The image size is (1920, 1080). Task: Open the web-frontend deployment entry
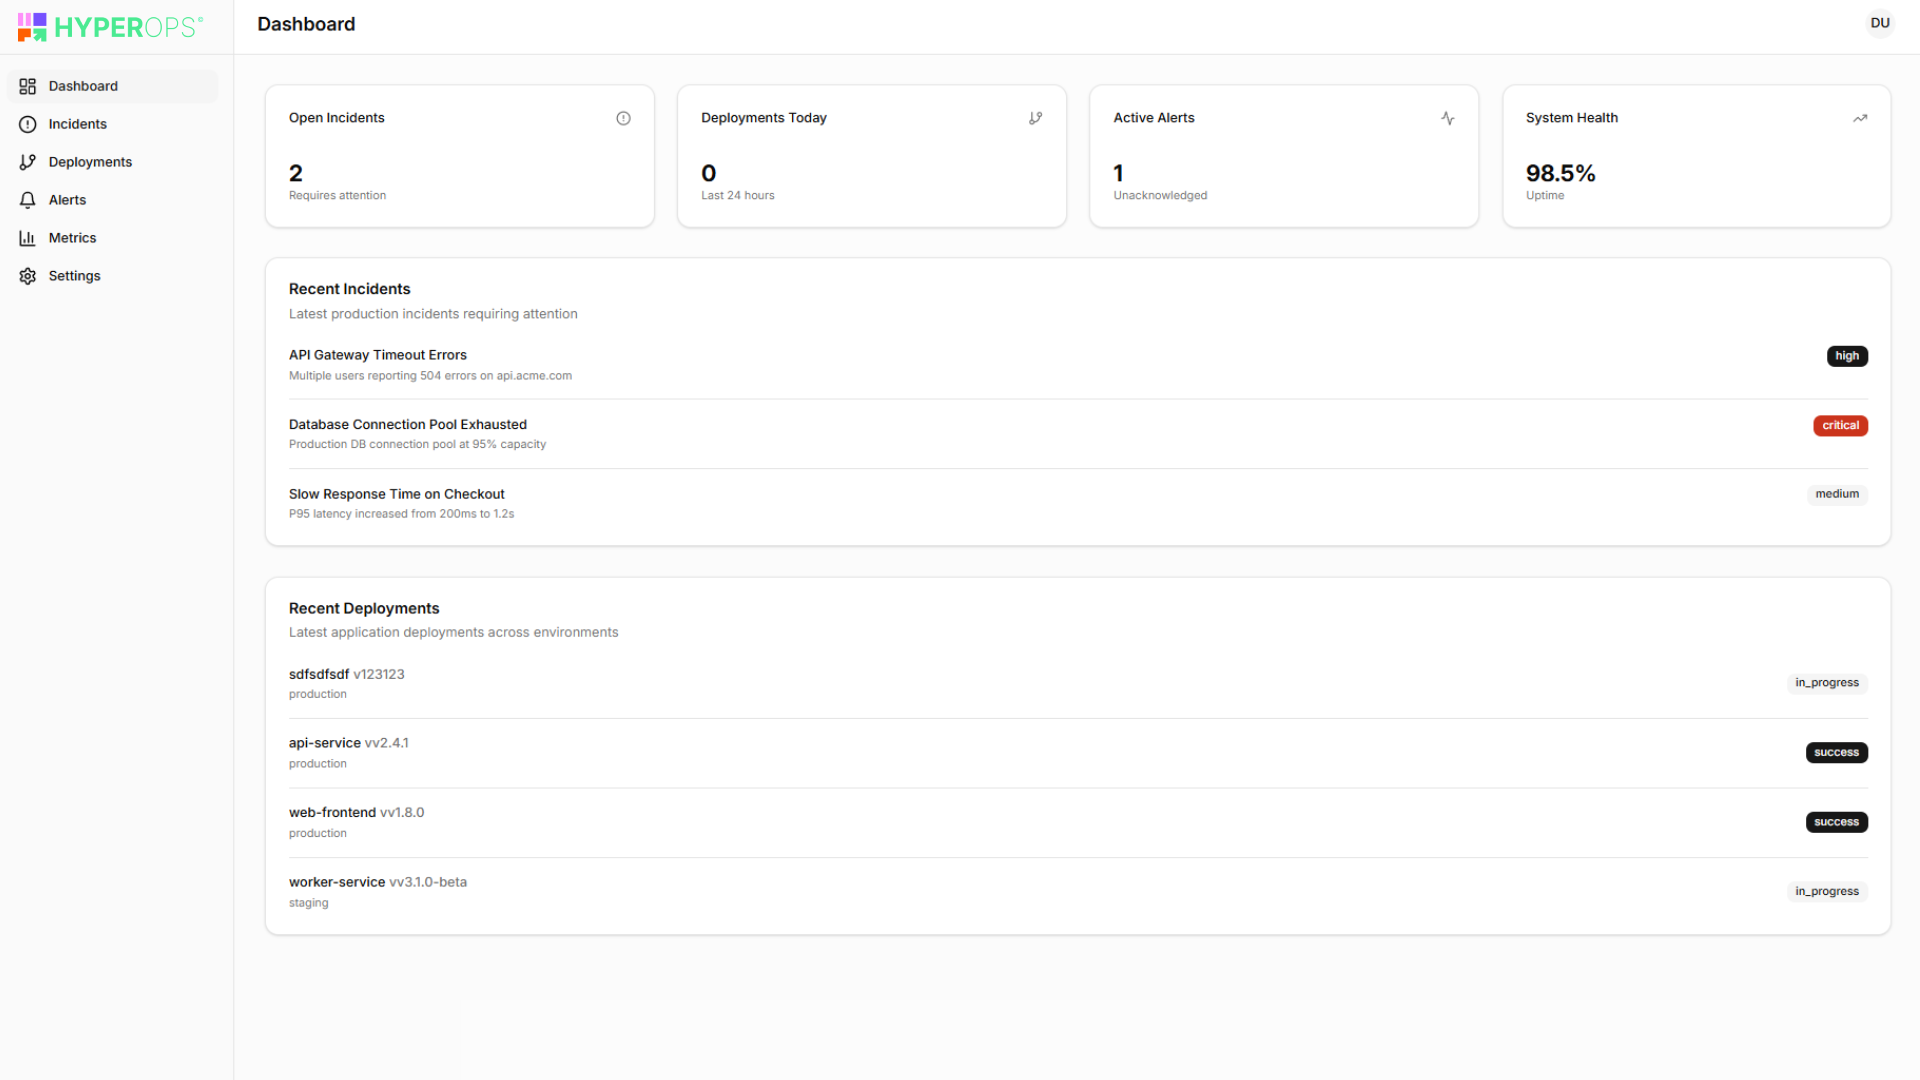tap(333, 812)
